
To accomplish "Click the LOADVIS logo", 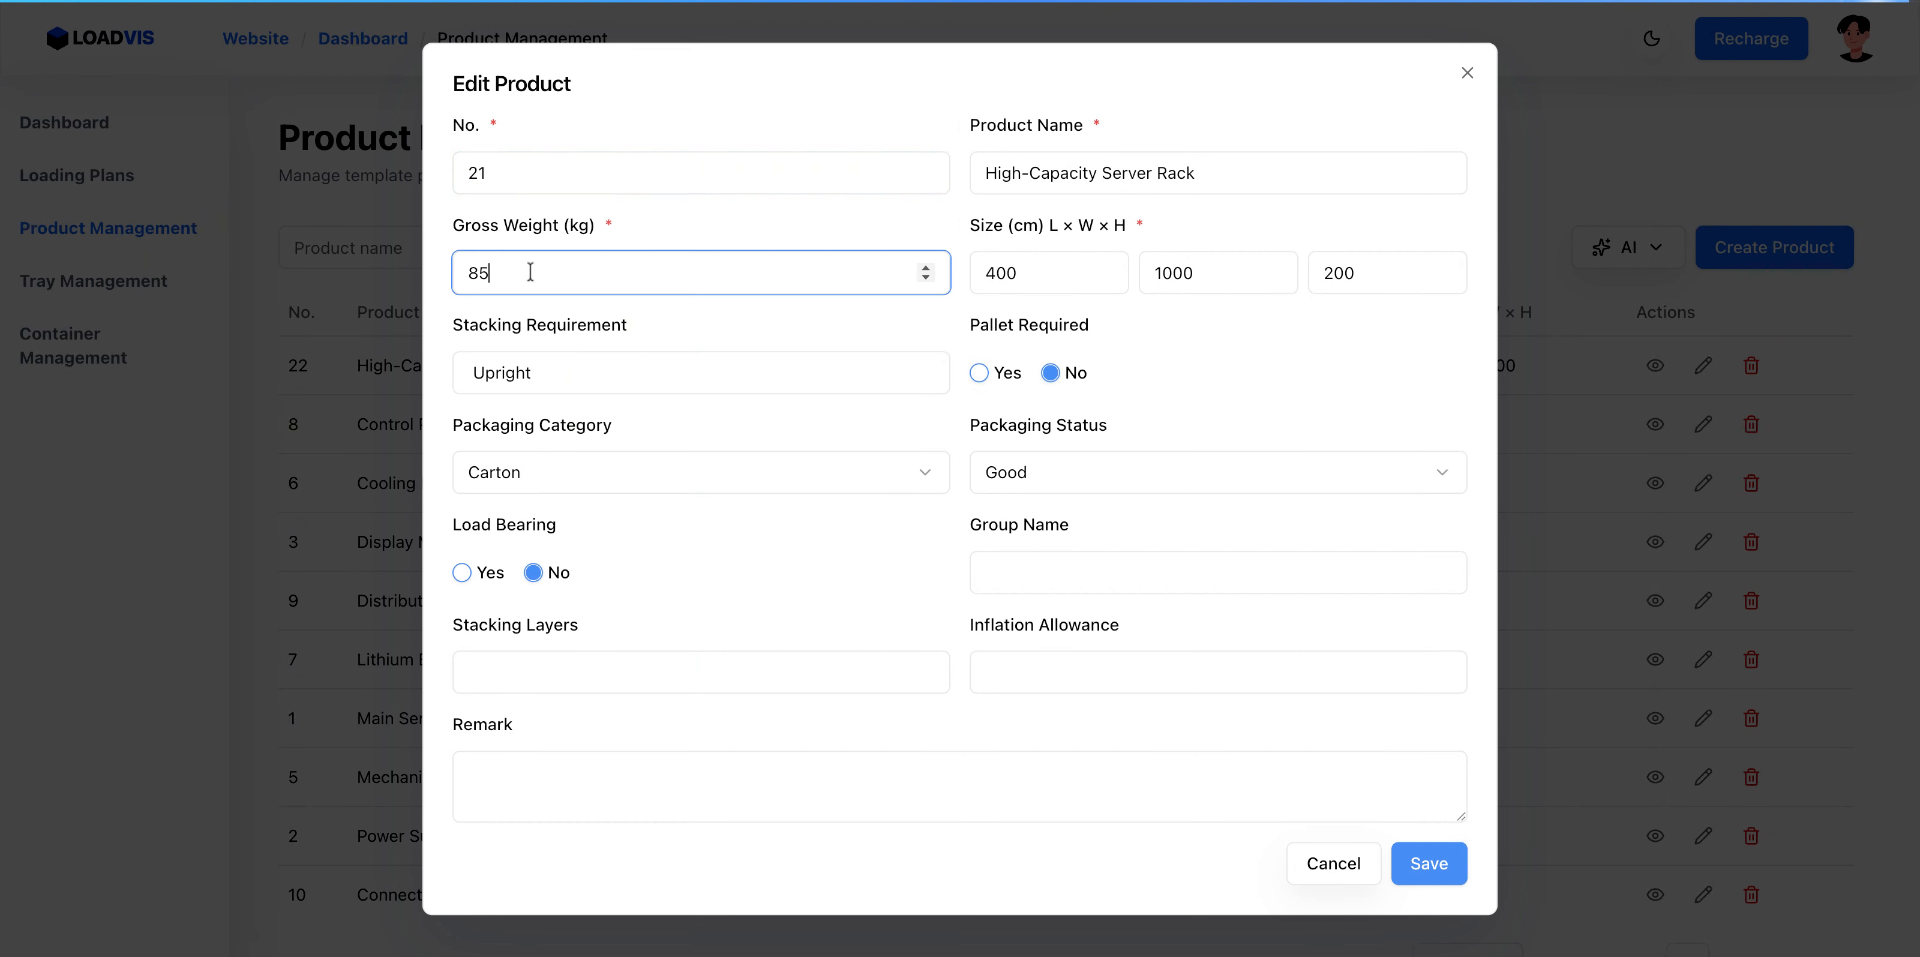I will point(100,38).
